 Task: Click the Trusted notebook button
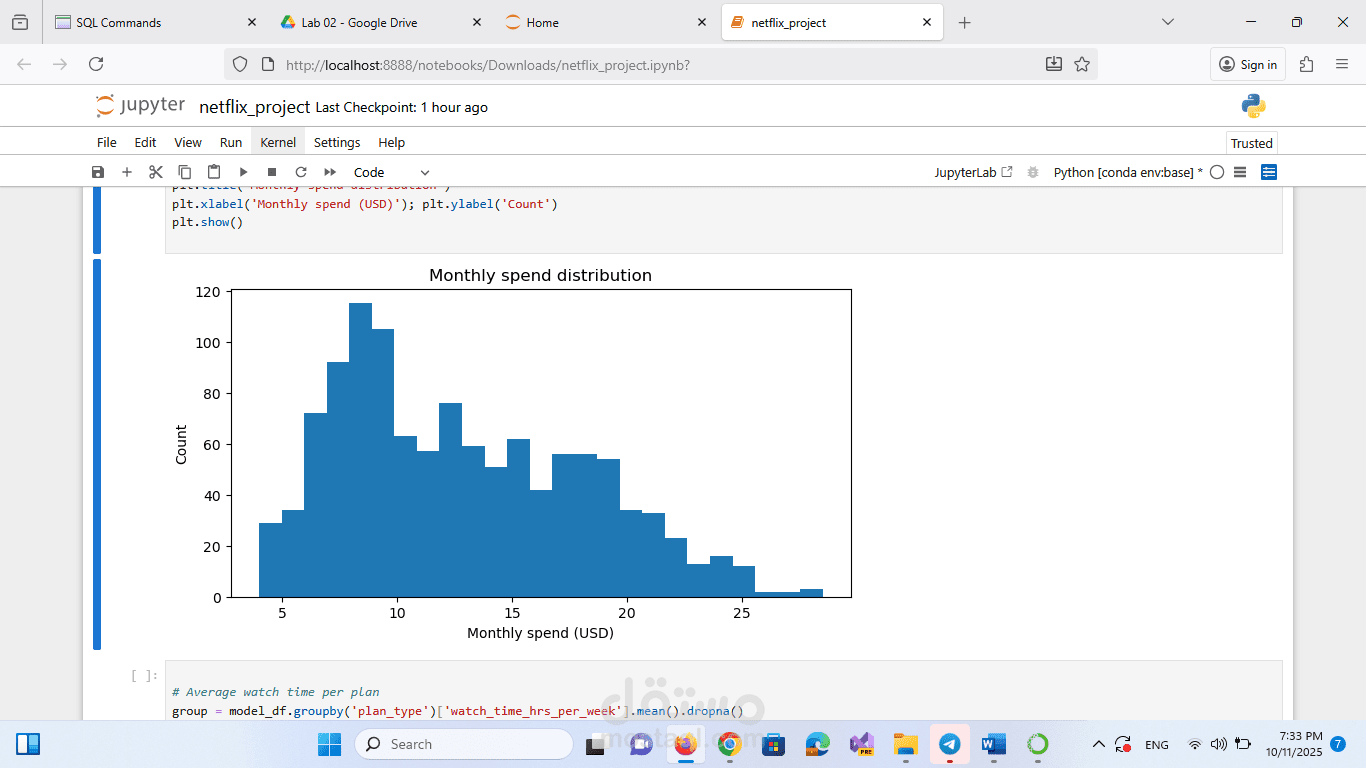coord(1251,143)
